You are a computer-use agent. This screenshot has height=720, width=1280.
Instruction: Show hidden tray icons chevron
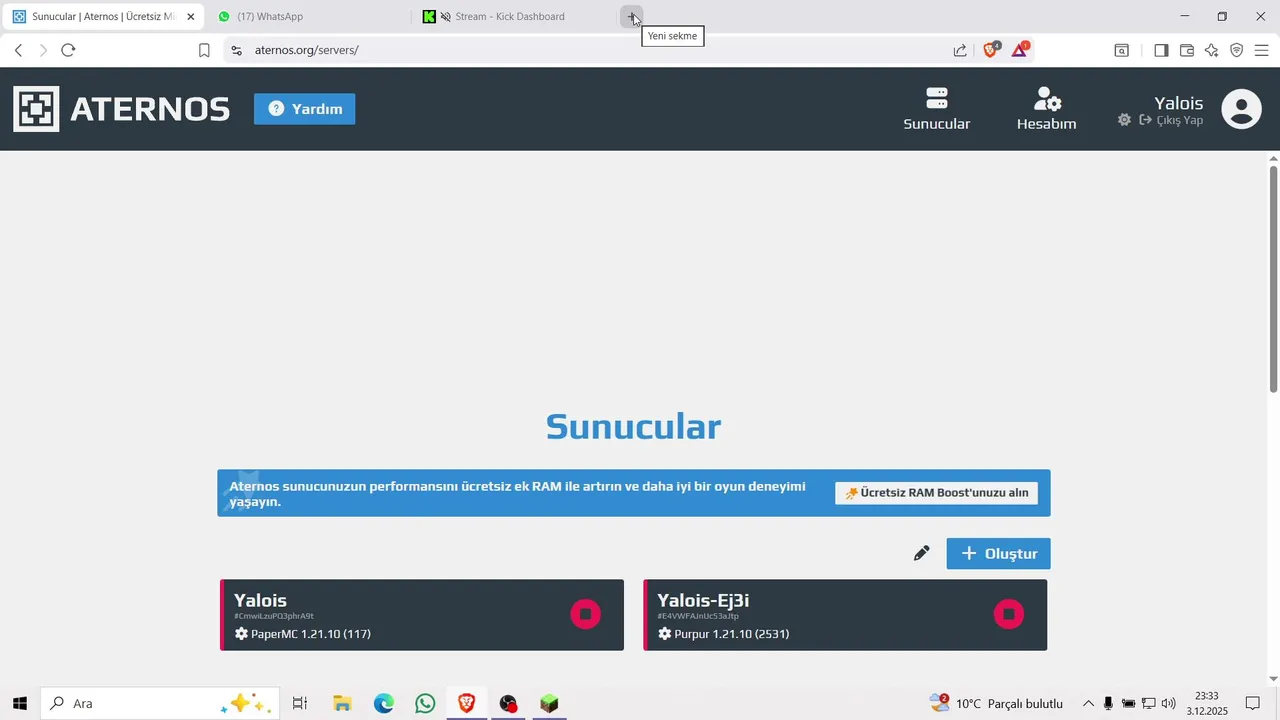coord(1089,703)
